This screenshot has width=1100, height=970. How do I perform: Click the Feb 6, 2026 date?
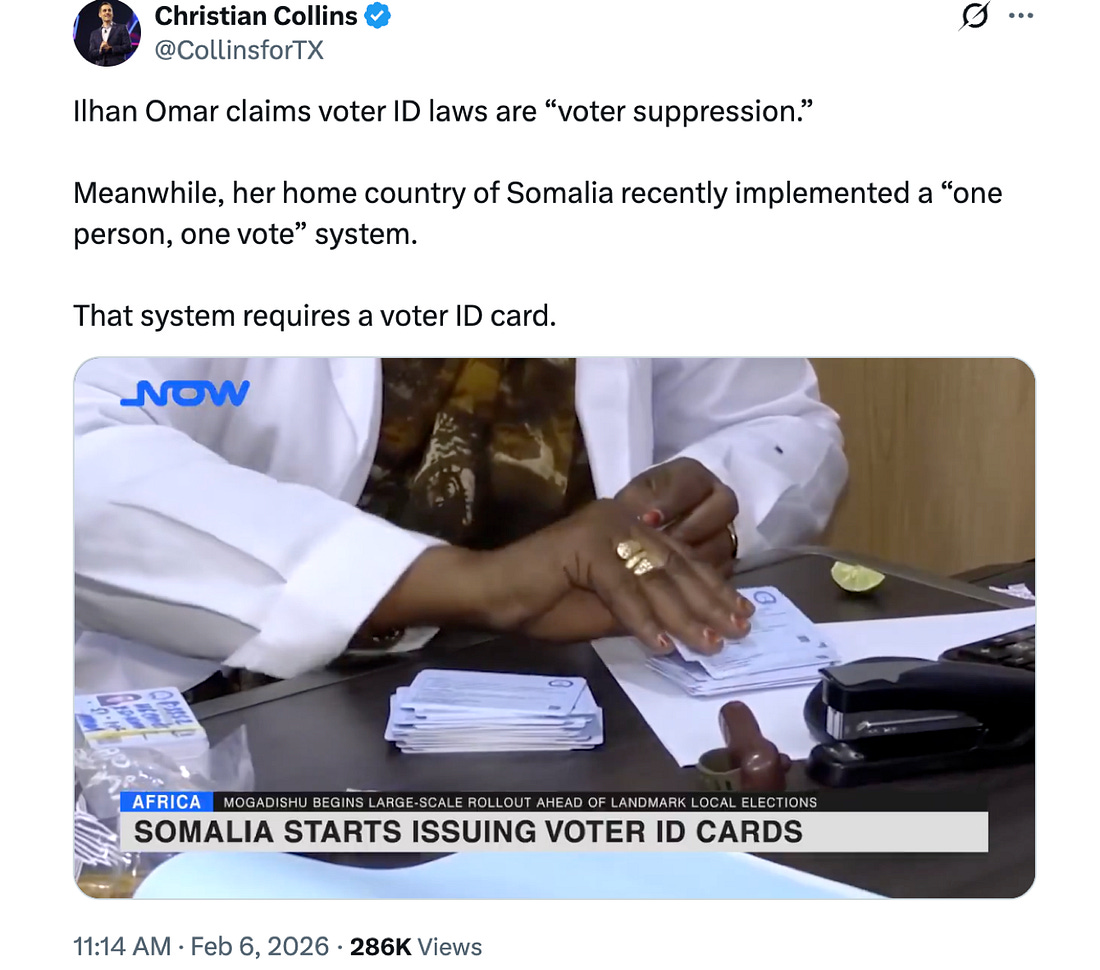point(260,947)
